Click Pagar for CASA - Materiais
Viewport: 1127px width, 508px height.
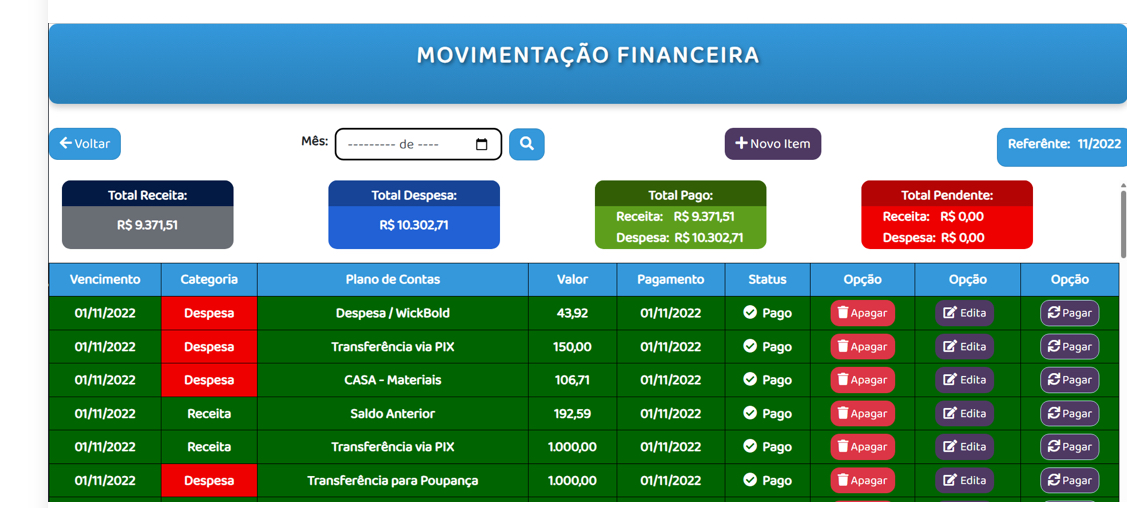coord(1070,380)
